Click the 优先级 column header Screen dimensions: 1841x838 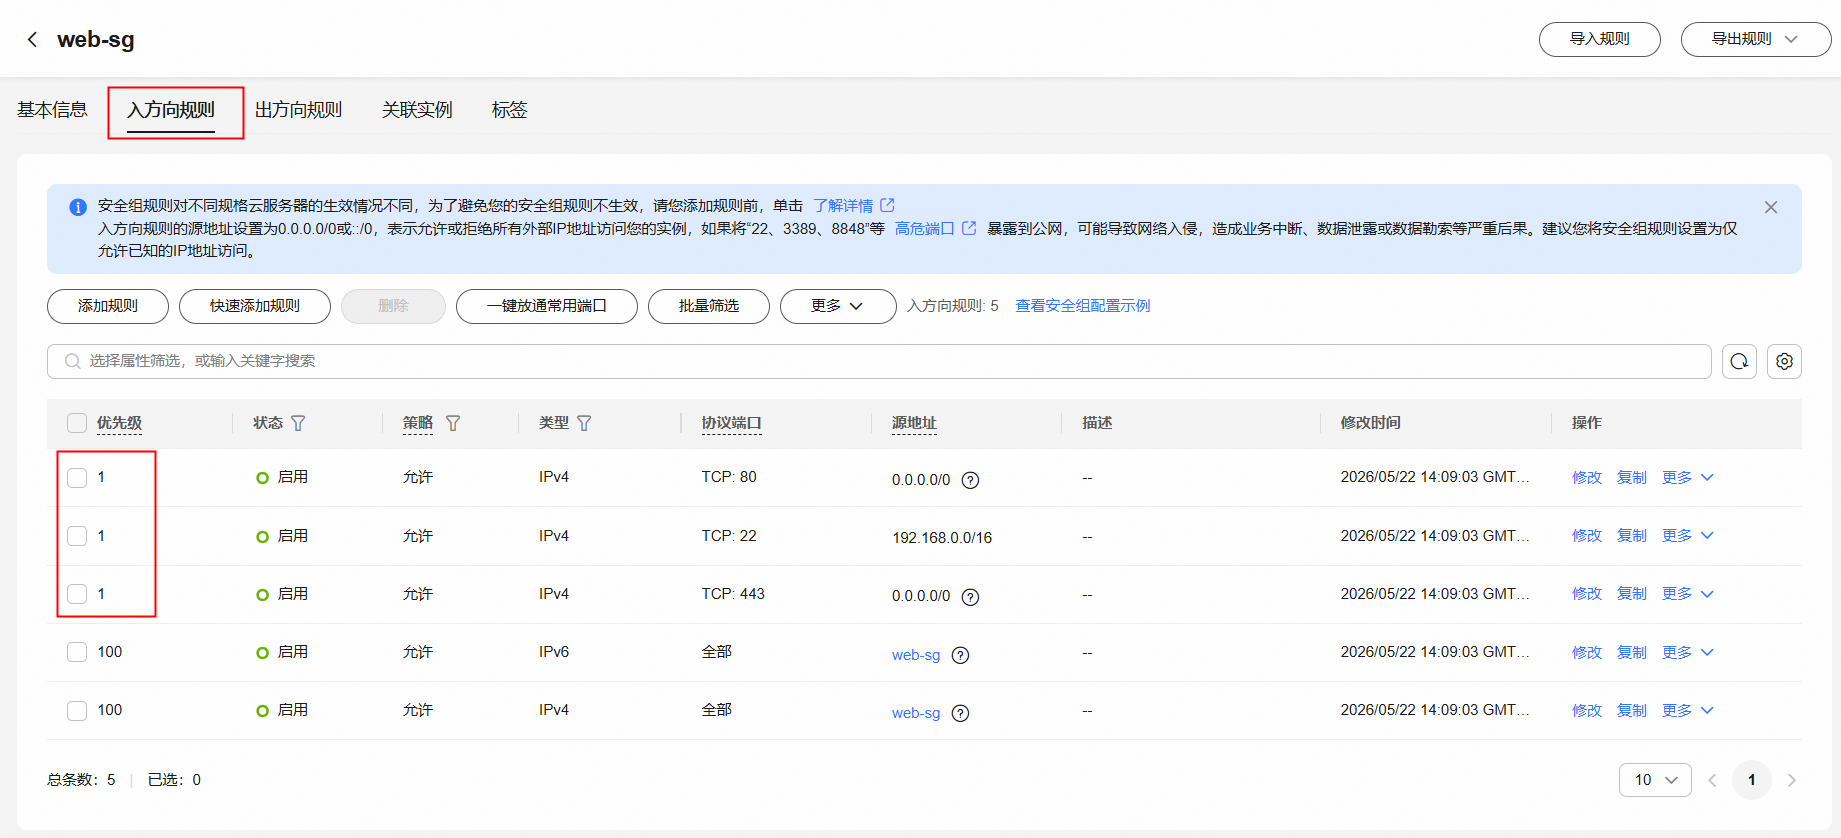click(x=119, y=423)
